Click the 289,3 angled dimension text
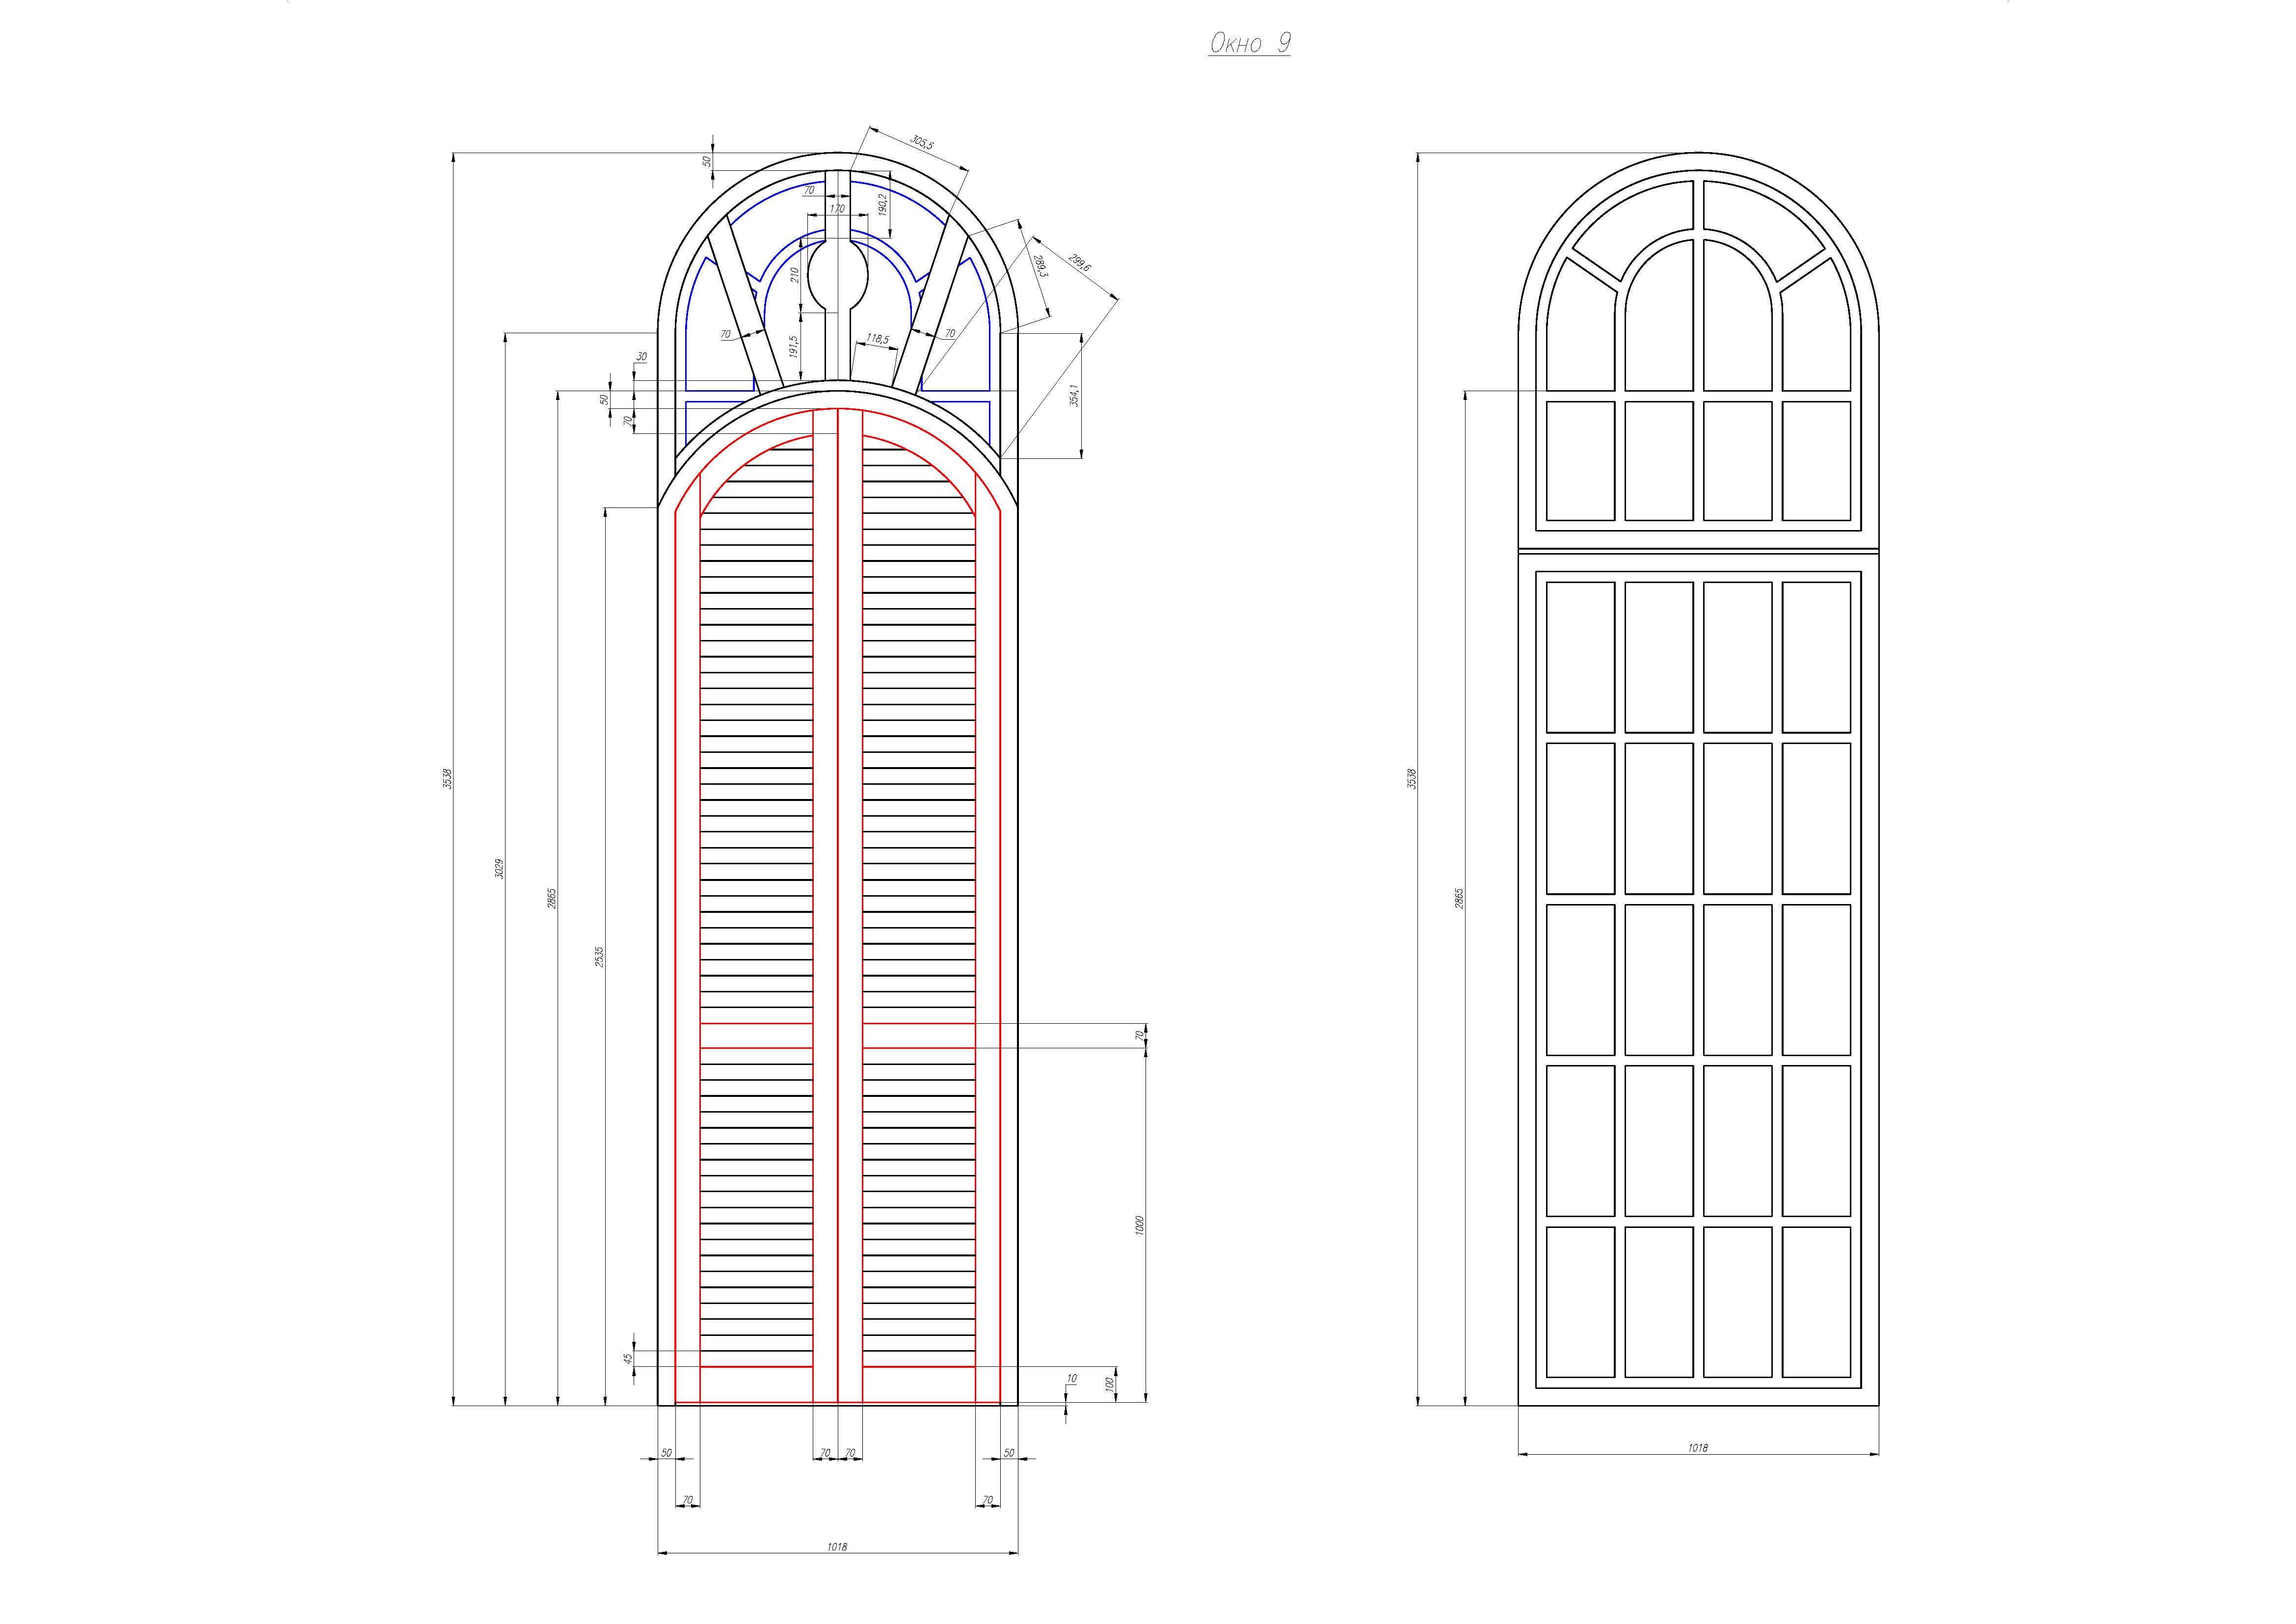The image size is (2296, 1624). 1042,266
